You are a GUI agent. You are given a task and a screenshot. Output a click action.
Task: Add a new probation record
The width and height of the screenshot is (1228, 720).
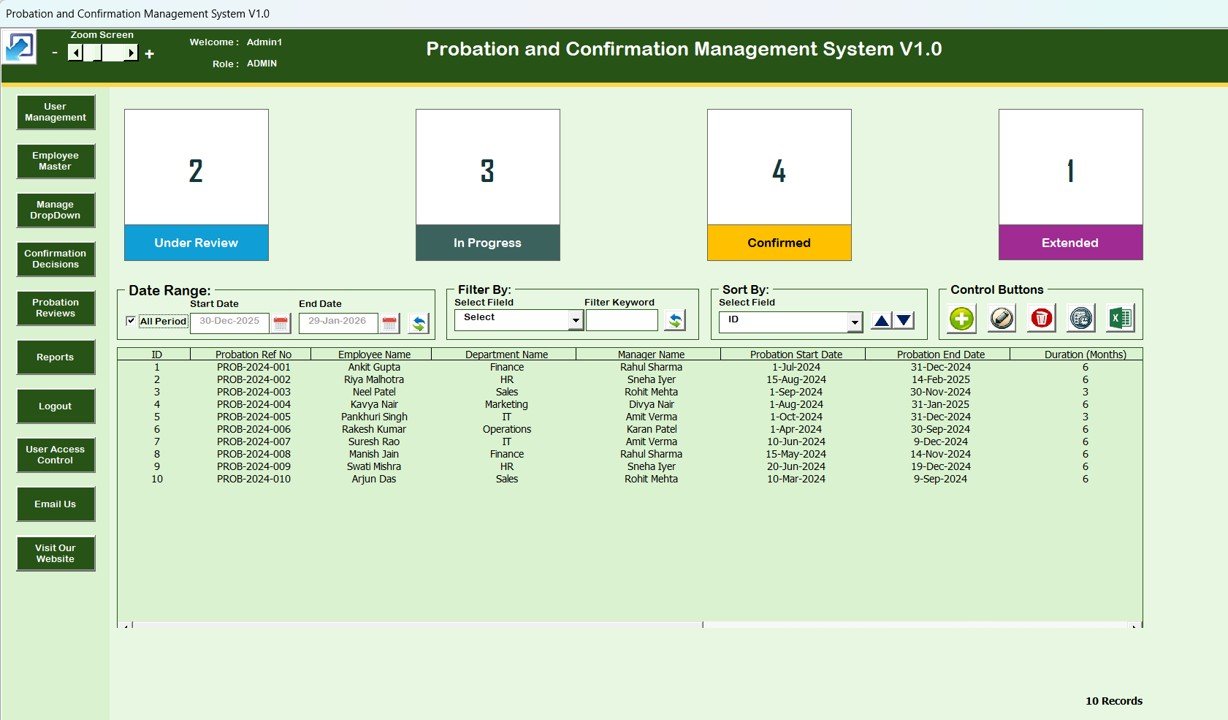tap(960, 318)
